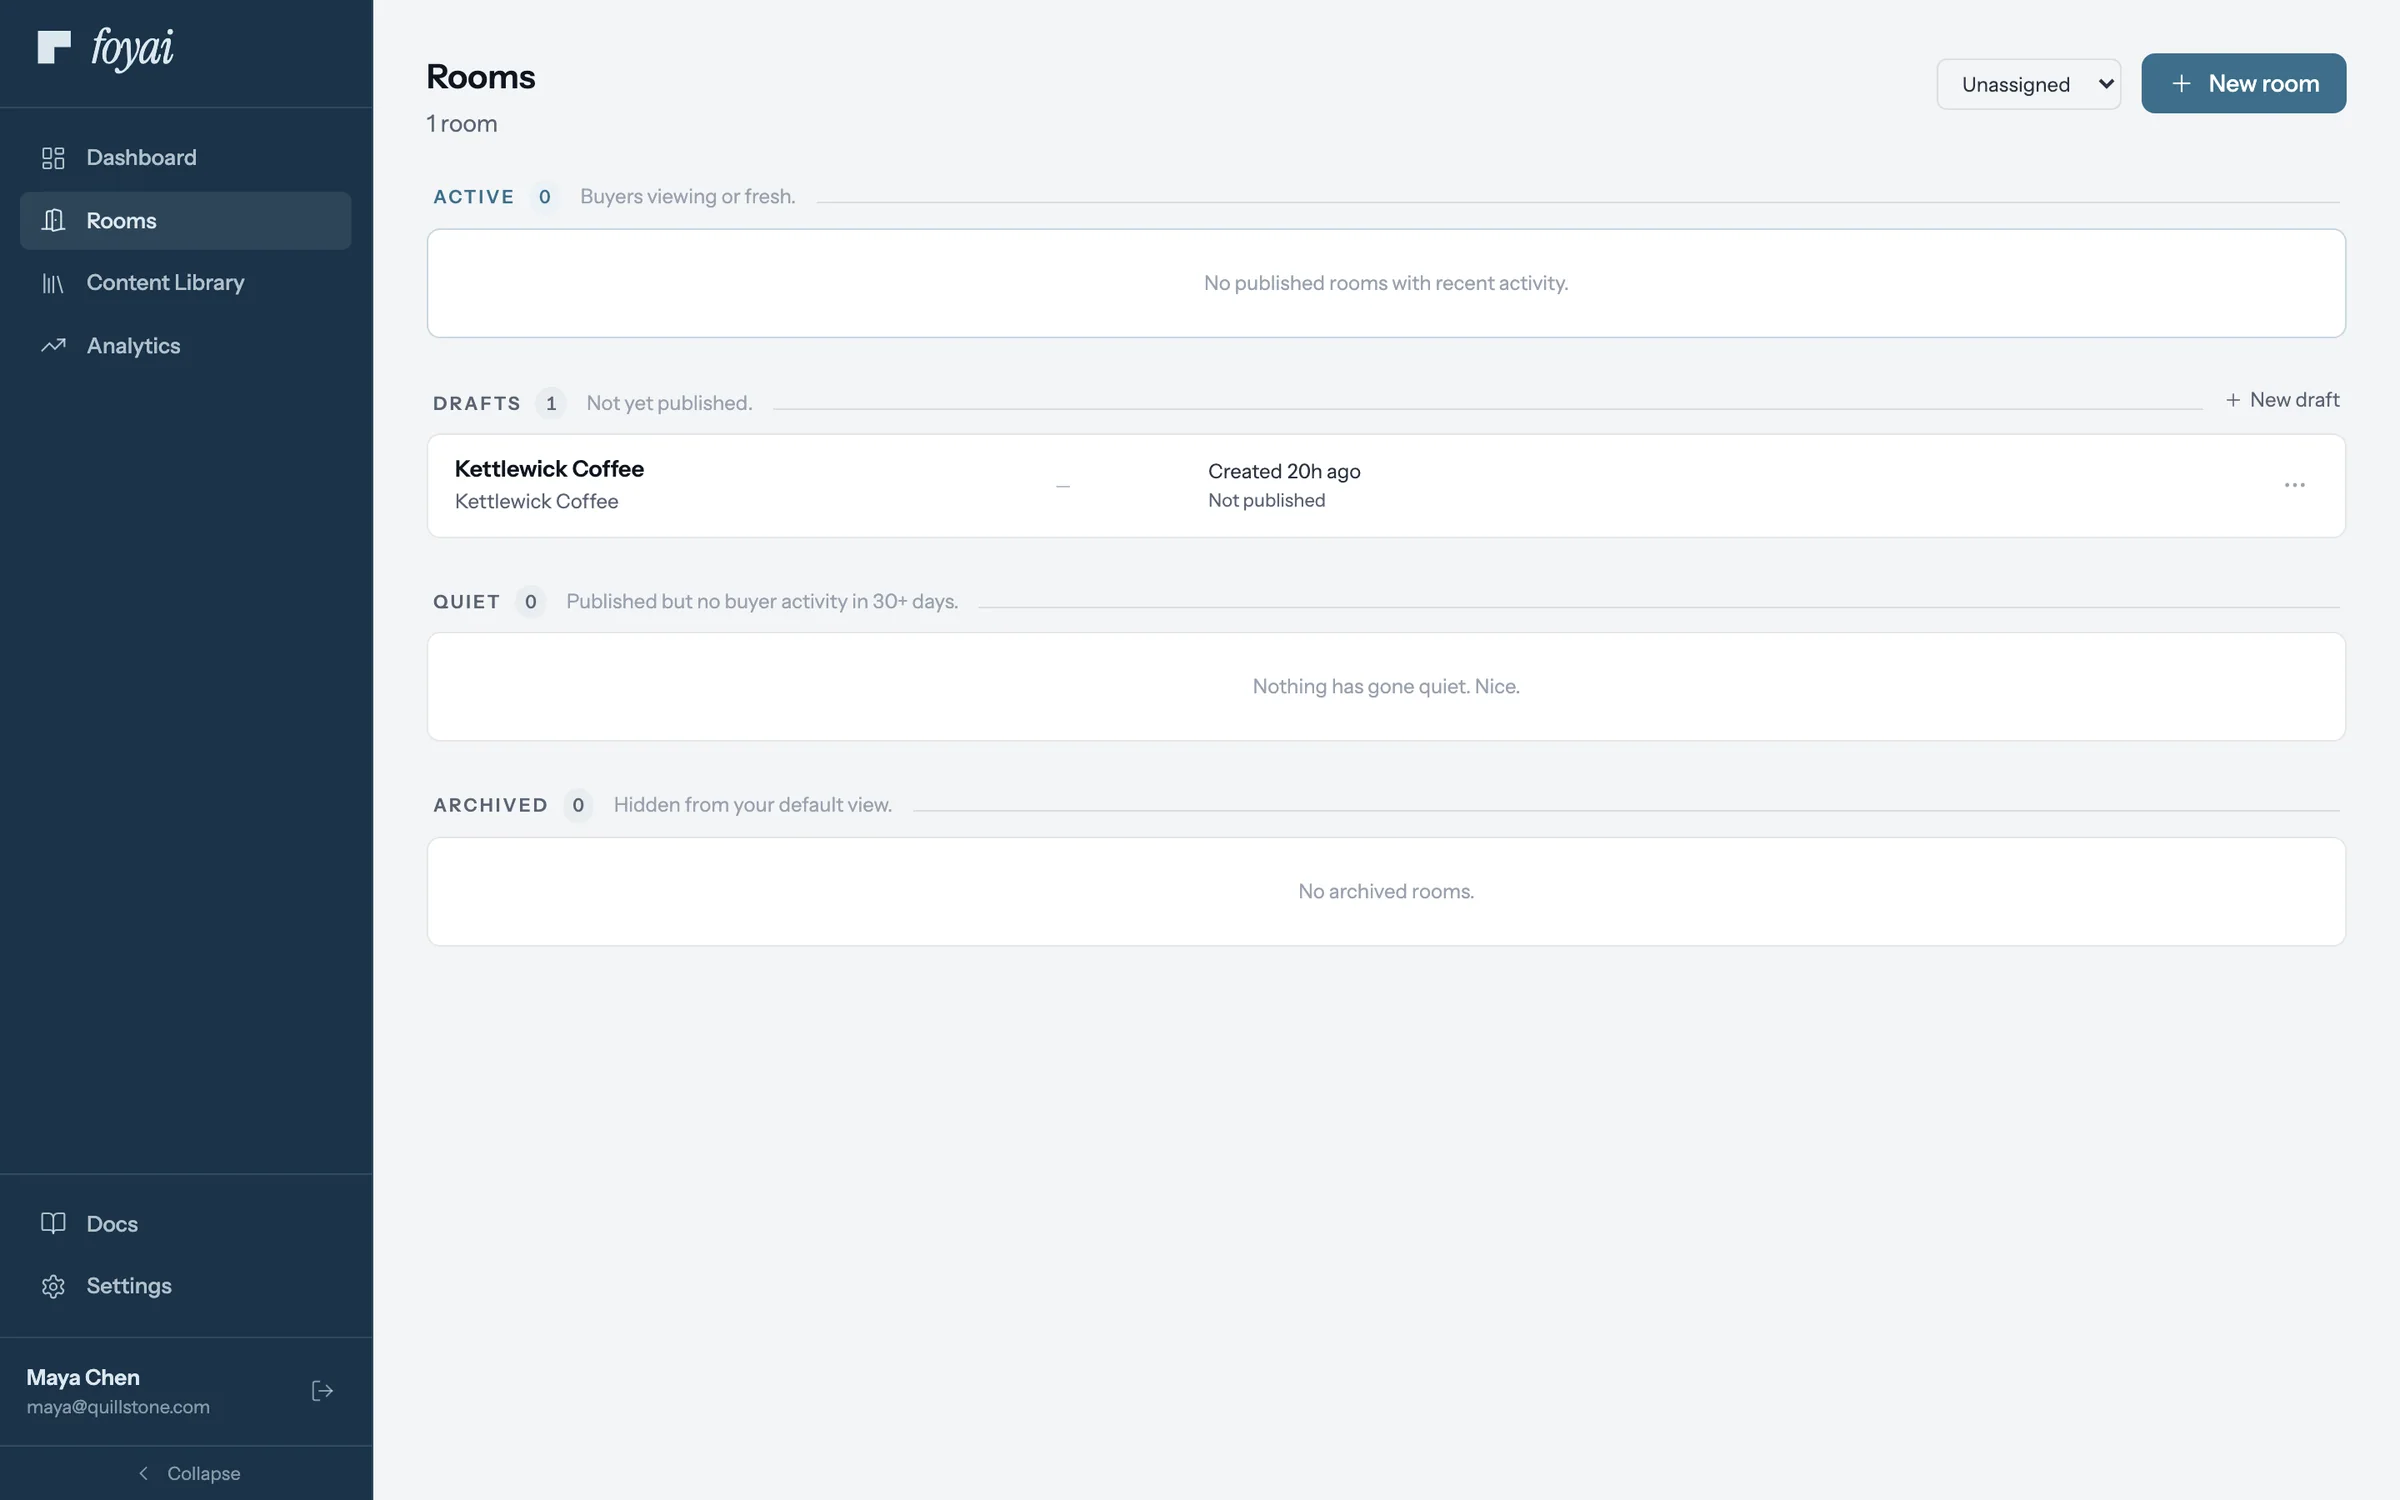The image size is (2400, 1500).
Task: Click the foyai wordmark
Action: click(x=132, y=48)
